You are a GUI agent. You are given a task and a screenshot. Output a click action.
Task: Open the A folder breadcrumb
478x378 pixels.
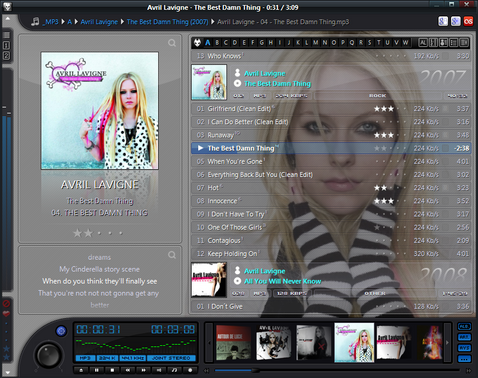(70, 22)
